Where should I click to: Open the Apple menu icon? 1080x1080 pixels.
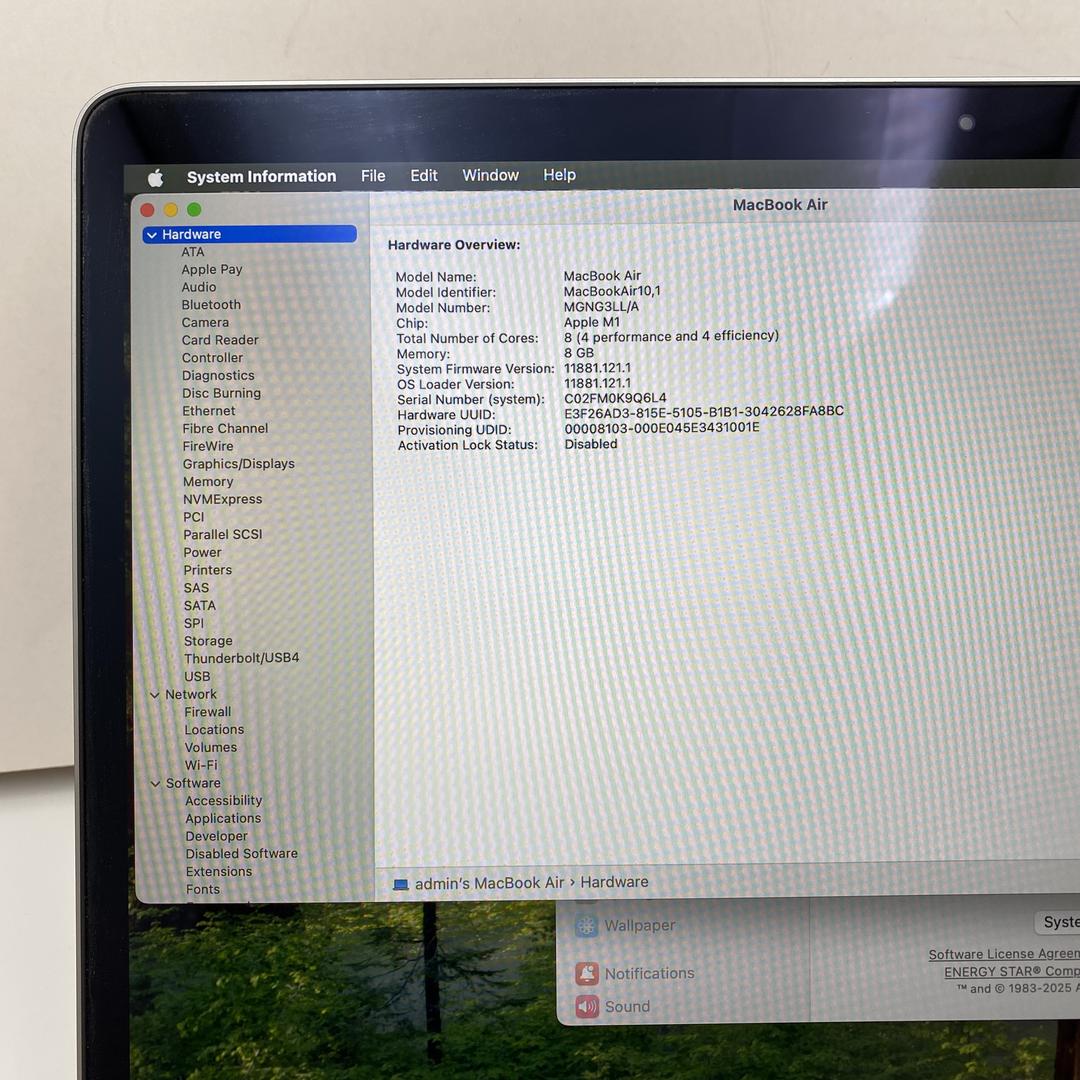[x=156, y=178]
